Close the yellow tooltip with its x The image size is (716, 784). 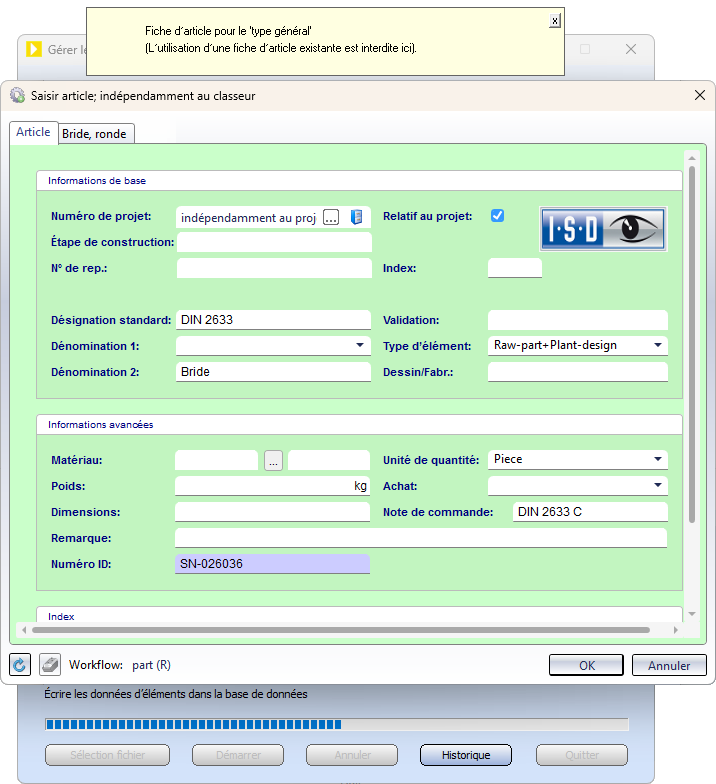point(554,20)
